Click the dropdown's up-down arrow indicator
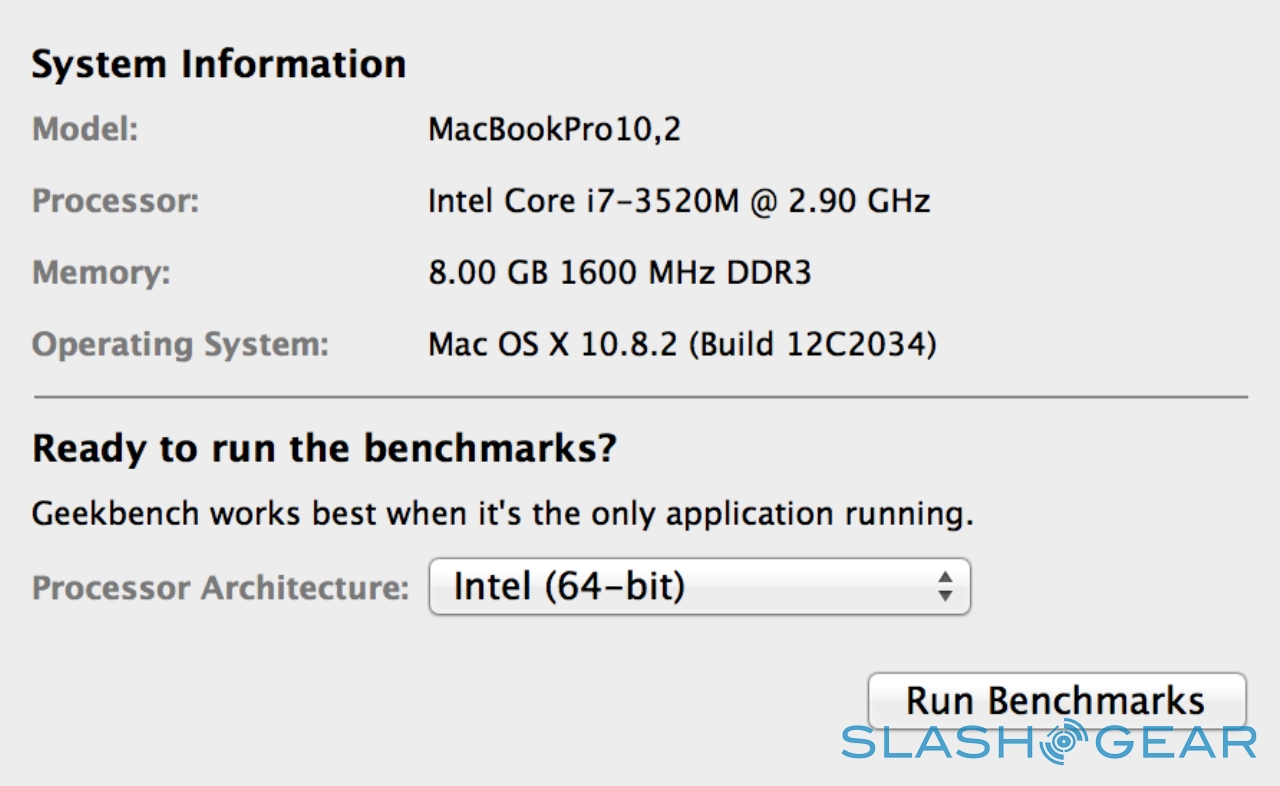This screenshot has width=1280, height=786. coord(944,586)
